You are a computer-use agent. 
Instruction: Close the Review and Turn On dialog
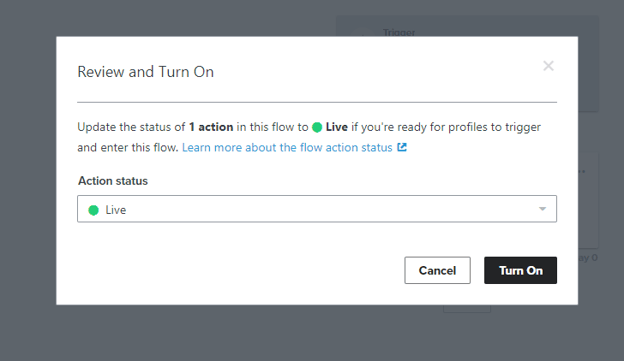tap(548, 66)
